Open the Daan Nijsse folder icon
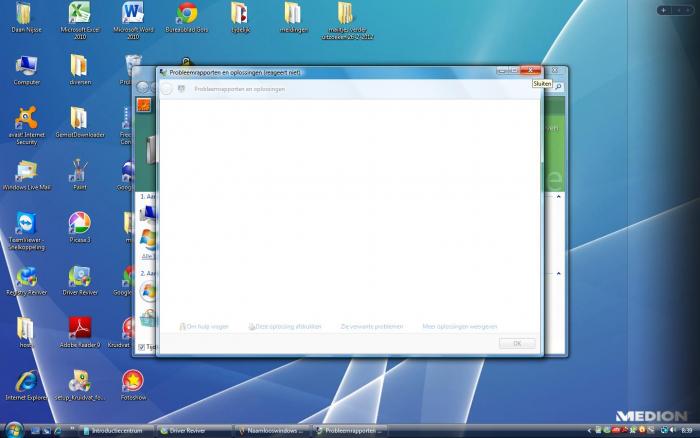The width and height of the screenshot is (700, 438). point(25,18)
